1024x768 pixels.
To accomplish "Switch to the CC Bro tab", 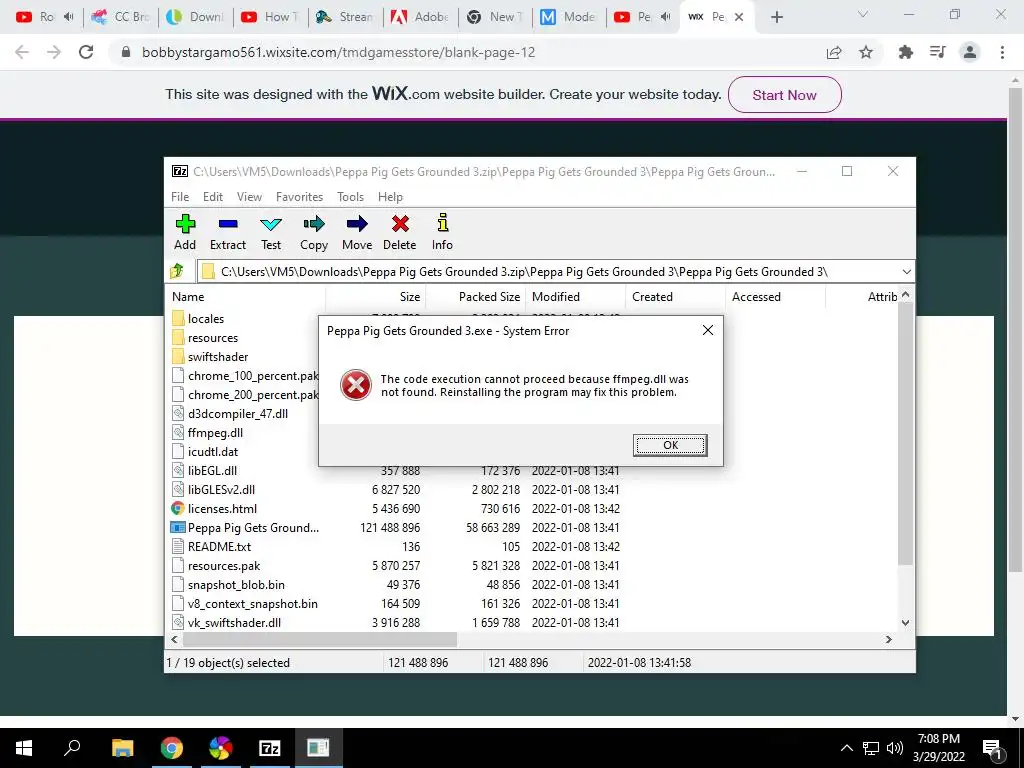I will coord(121,17).
